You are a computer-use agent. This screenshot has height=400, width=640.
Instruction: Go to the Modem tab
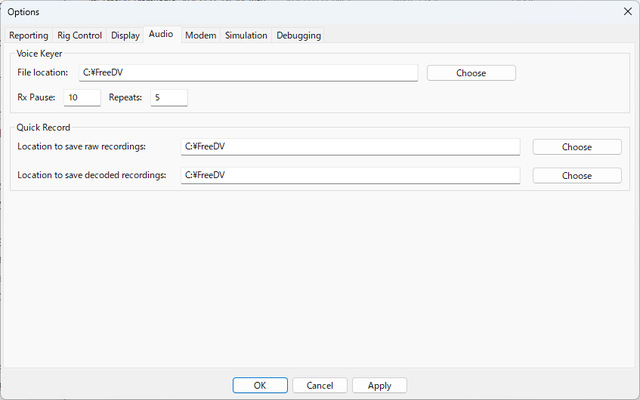click(200, 35)
